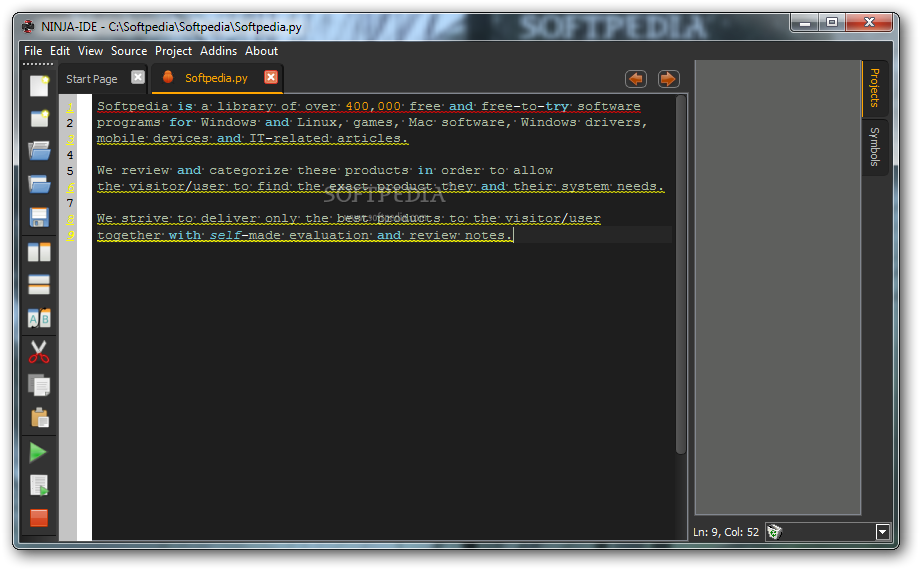Split editor horizontally icon

(x=39, y=285)
